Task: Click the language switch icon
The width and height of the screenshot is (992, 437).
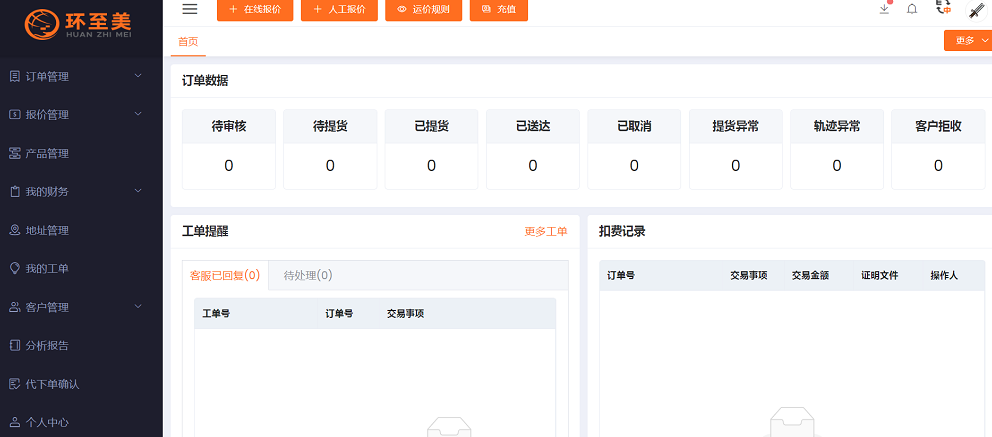Action: click(943, 8)
